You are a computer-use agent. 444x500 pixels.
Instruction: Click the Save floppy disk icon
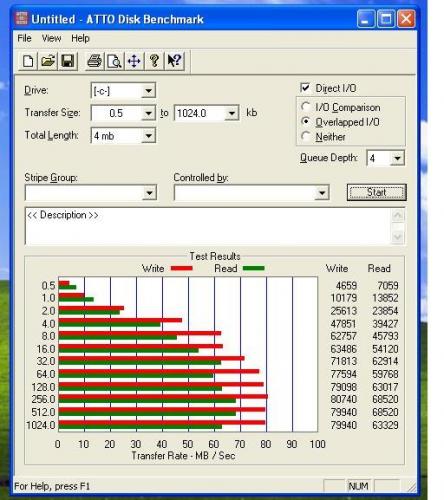68,61
